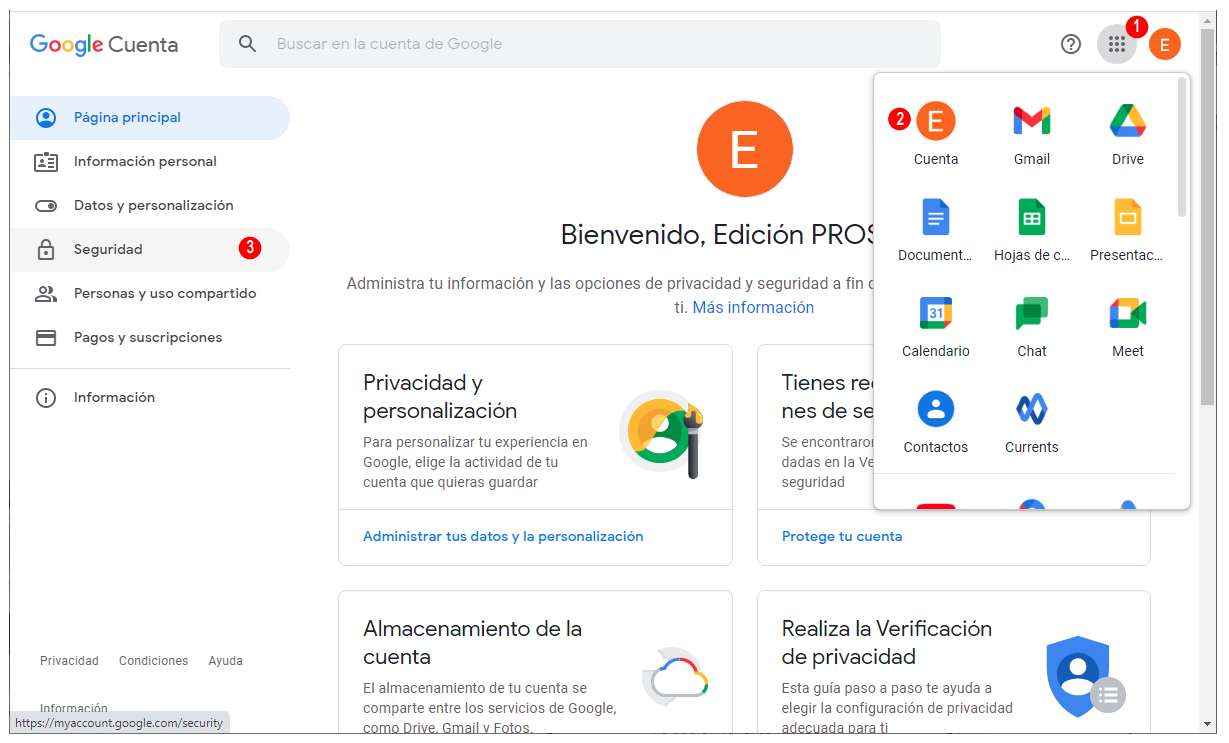
Task: Open Privacidad footer link
Action: pos(69,661)
